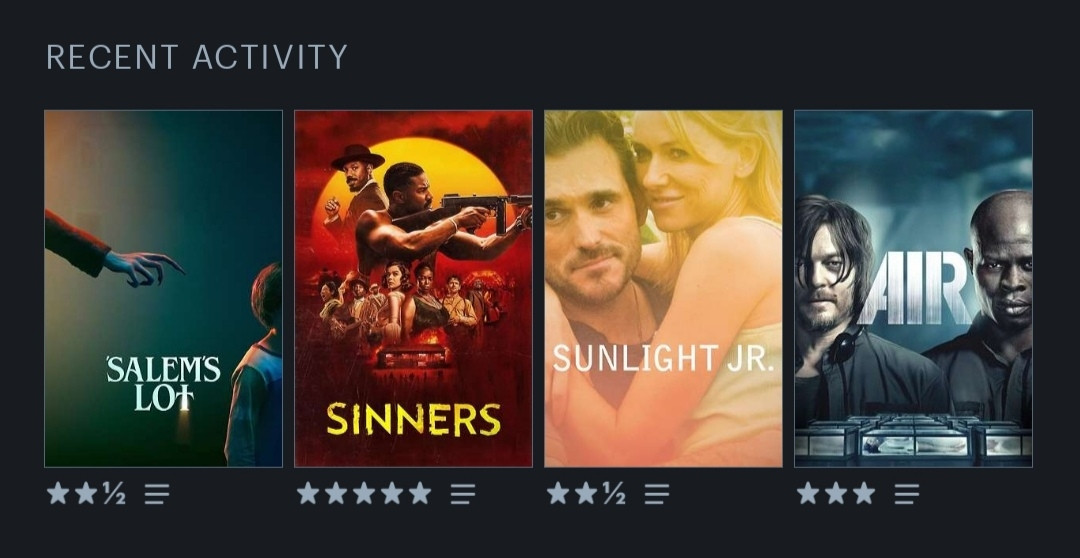Image resolution: width=1080 pixels, height=558 pixels.
Task: Click the half-star symbol under Sunlight Jr.
Action: coord(614,493)
